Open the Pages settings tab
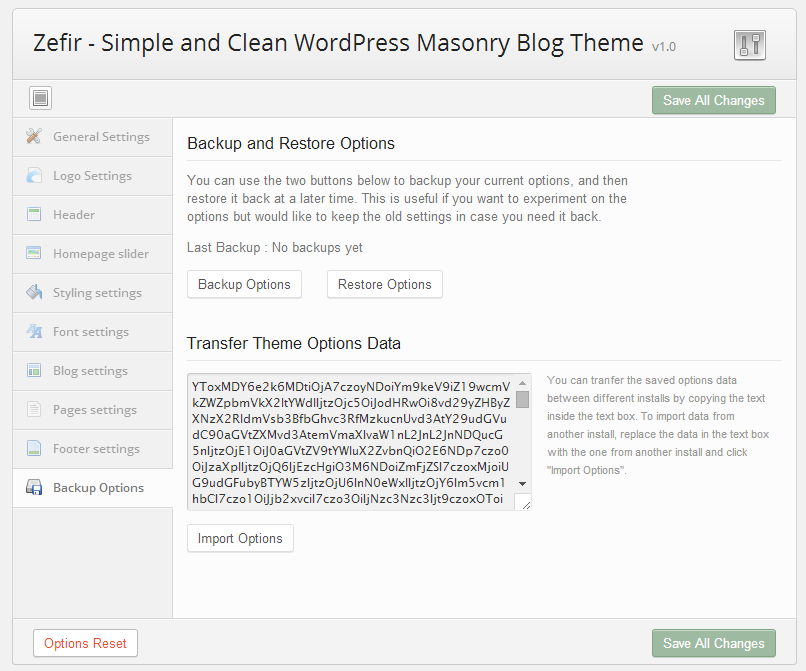The height and width of the screenshot is (671, 806). click(x=94, y=410)
